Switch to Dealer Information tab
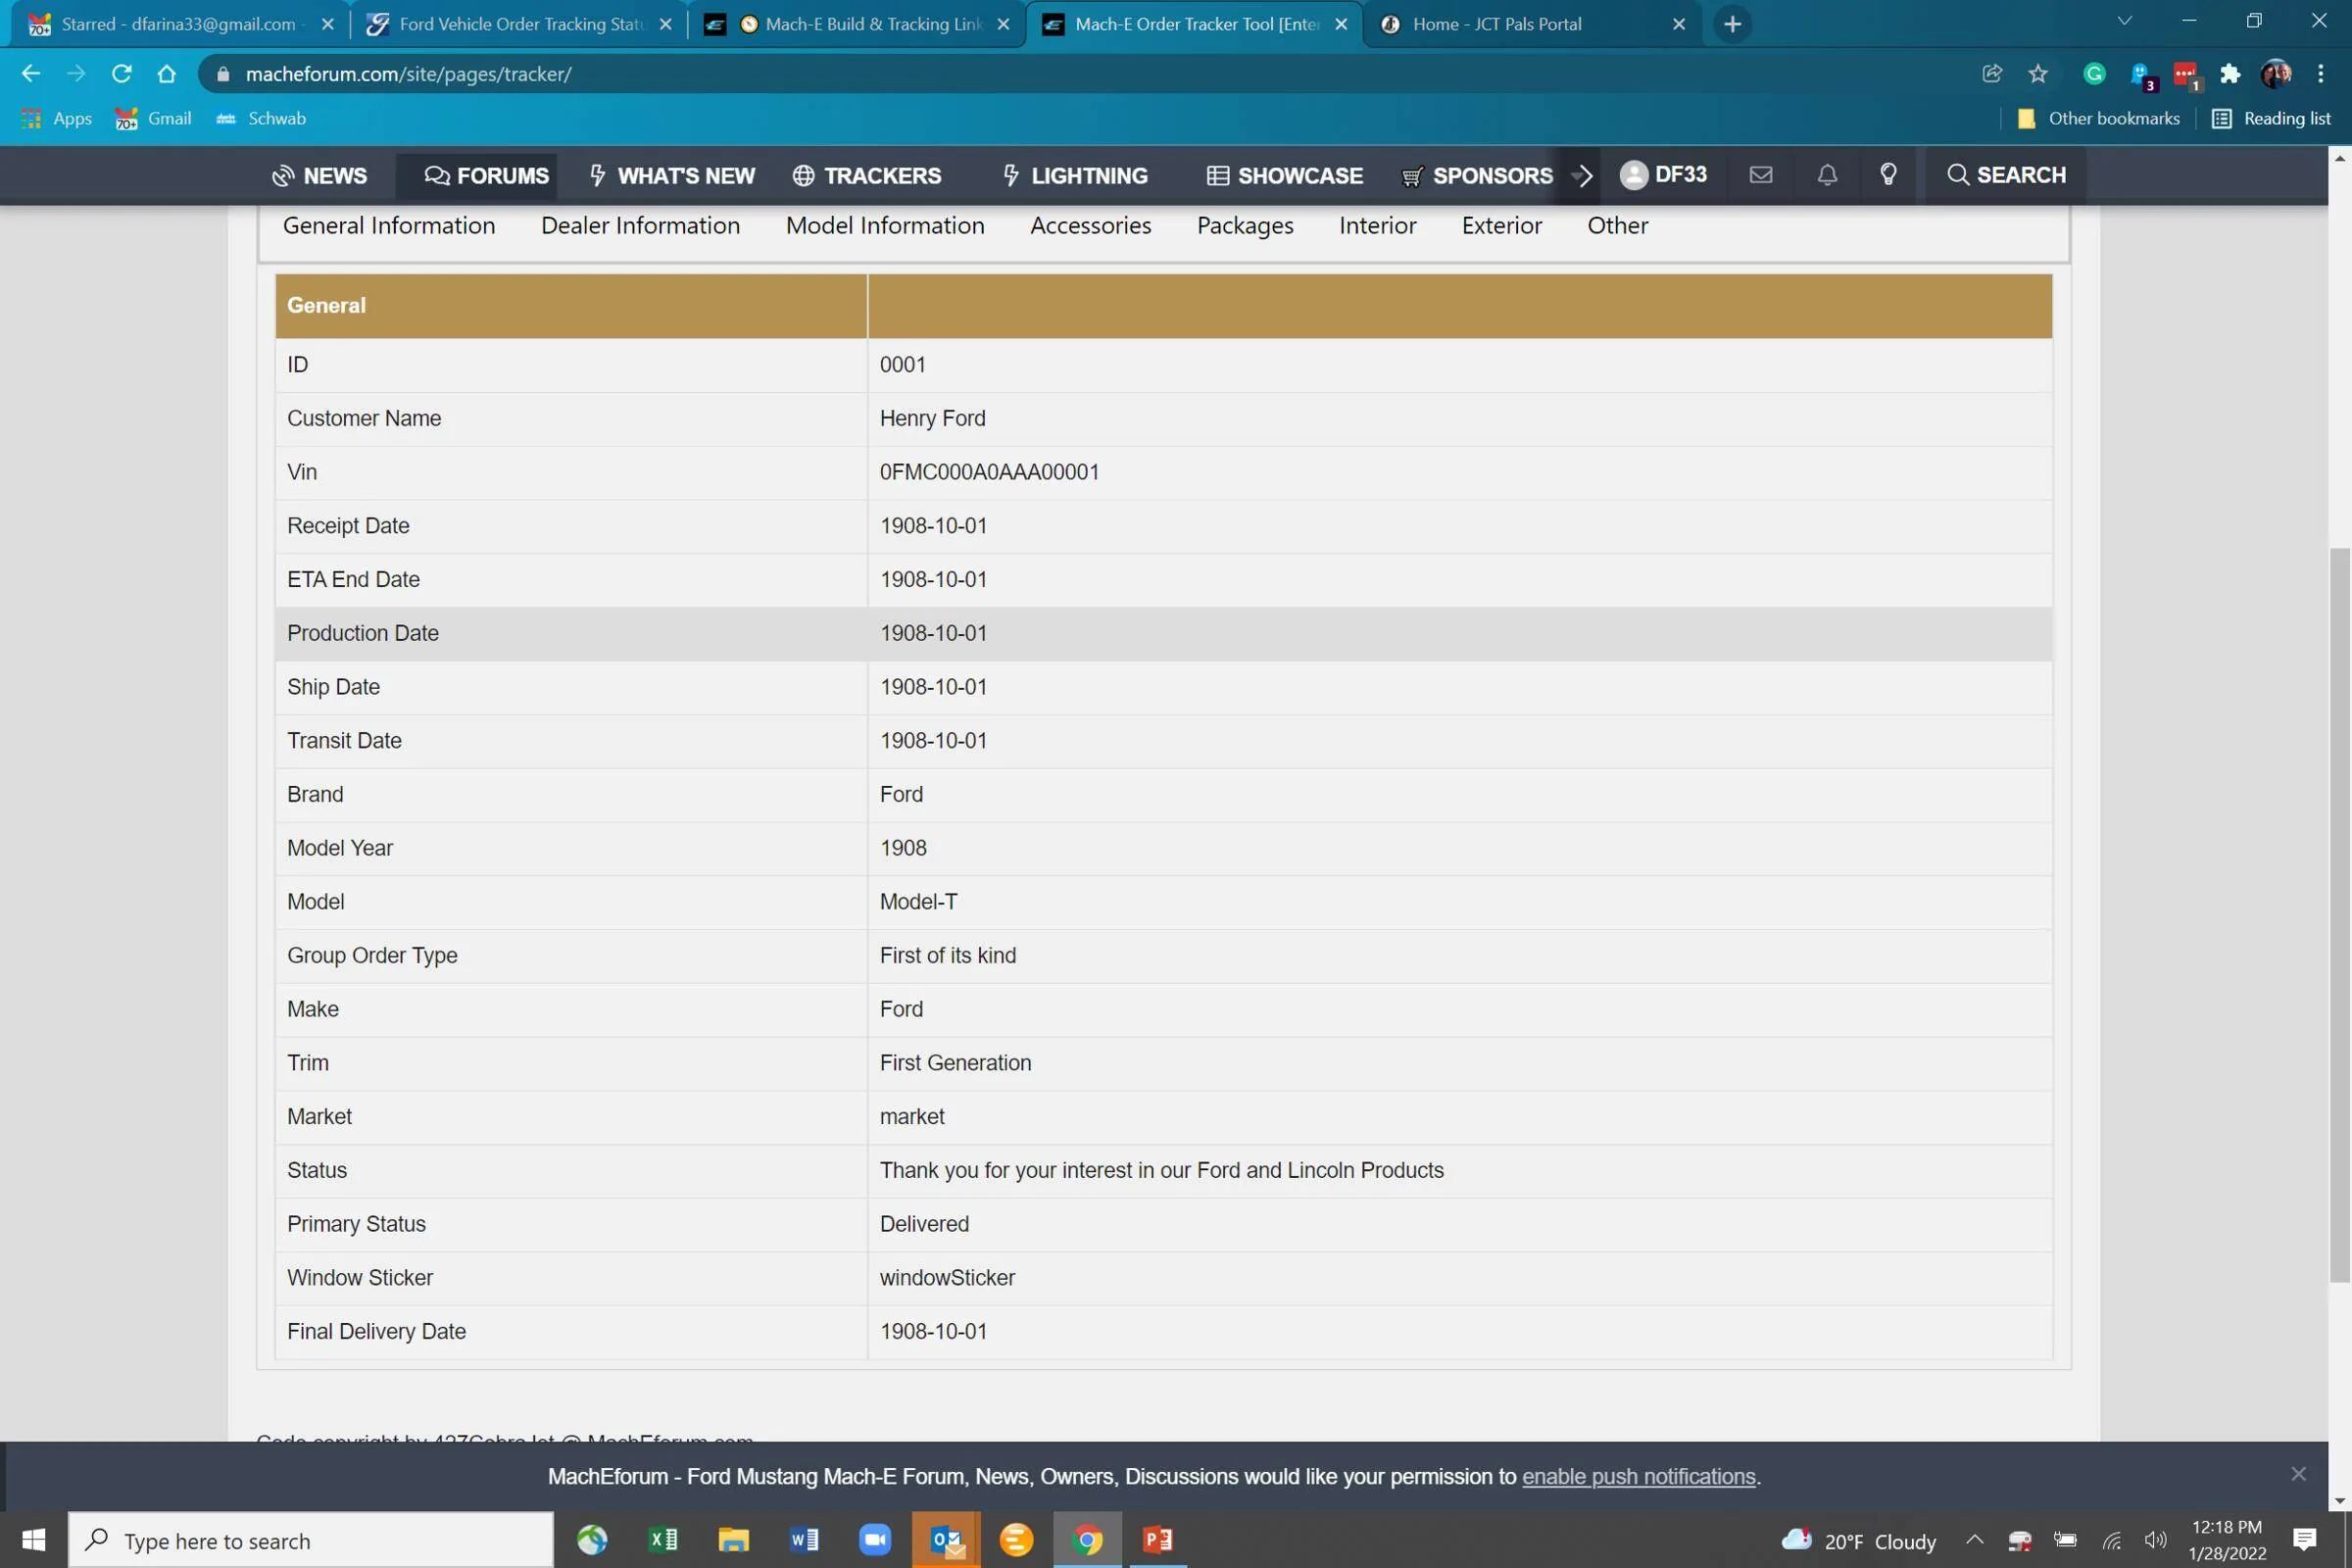The image size is (2352, 1568). coord(641,226)
